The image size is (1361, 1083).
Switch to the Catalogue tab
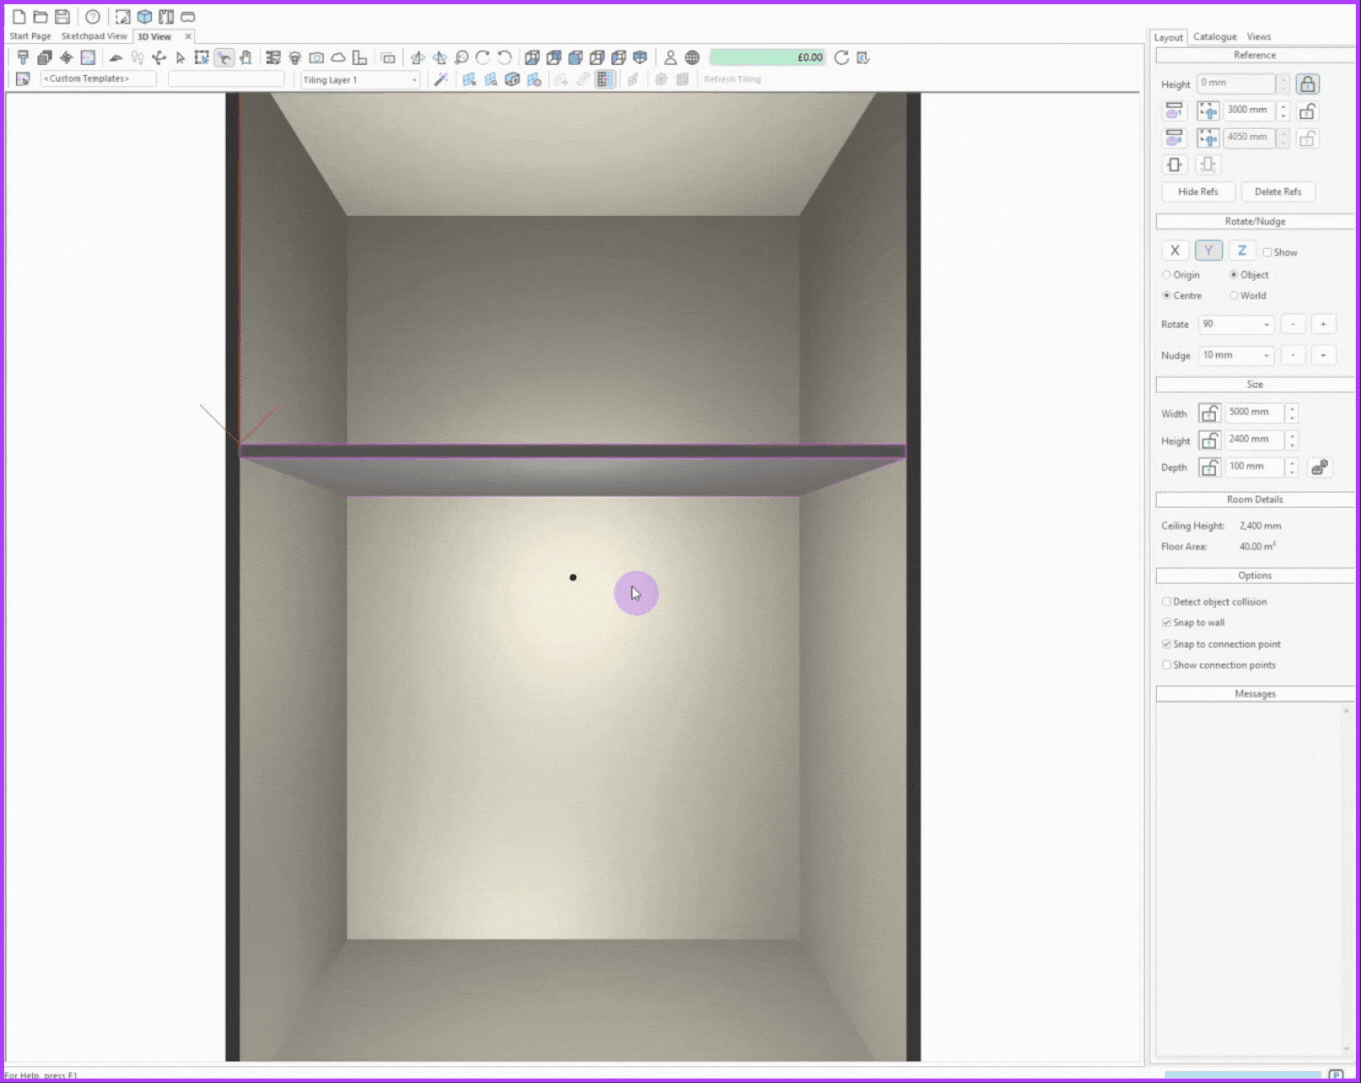[1214, 37]
